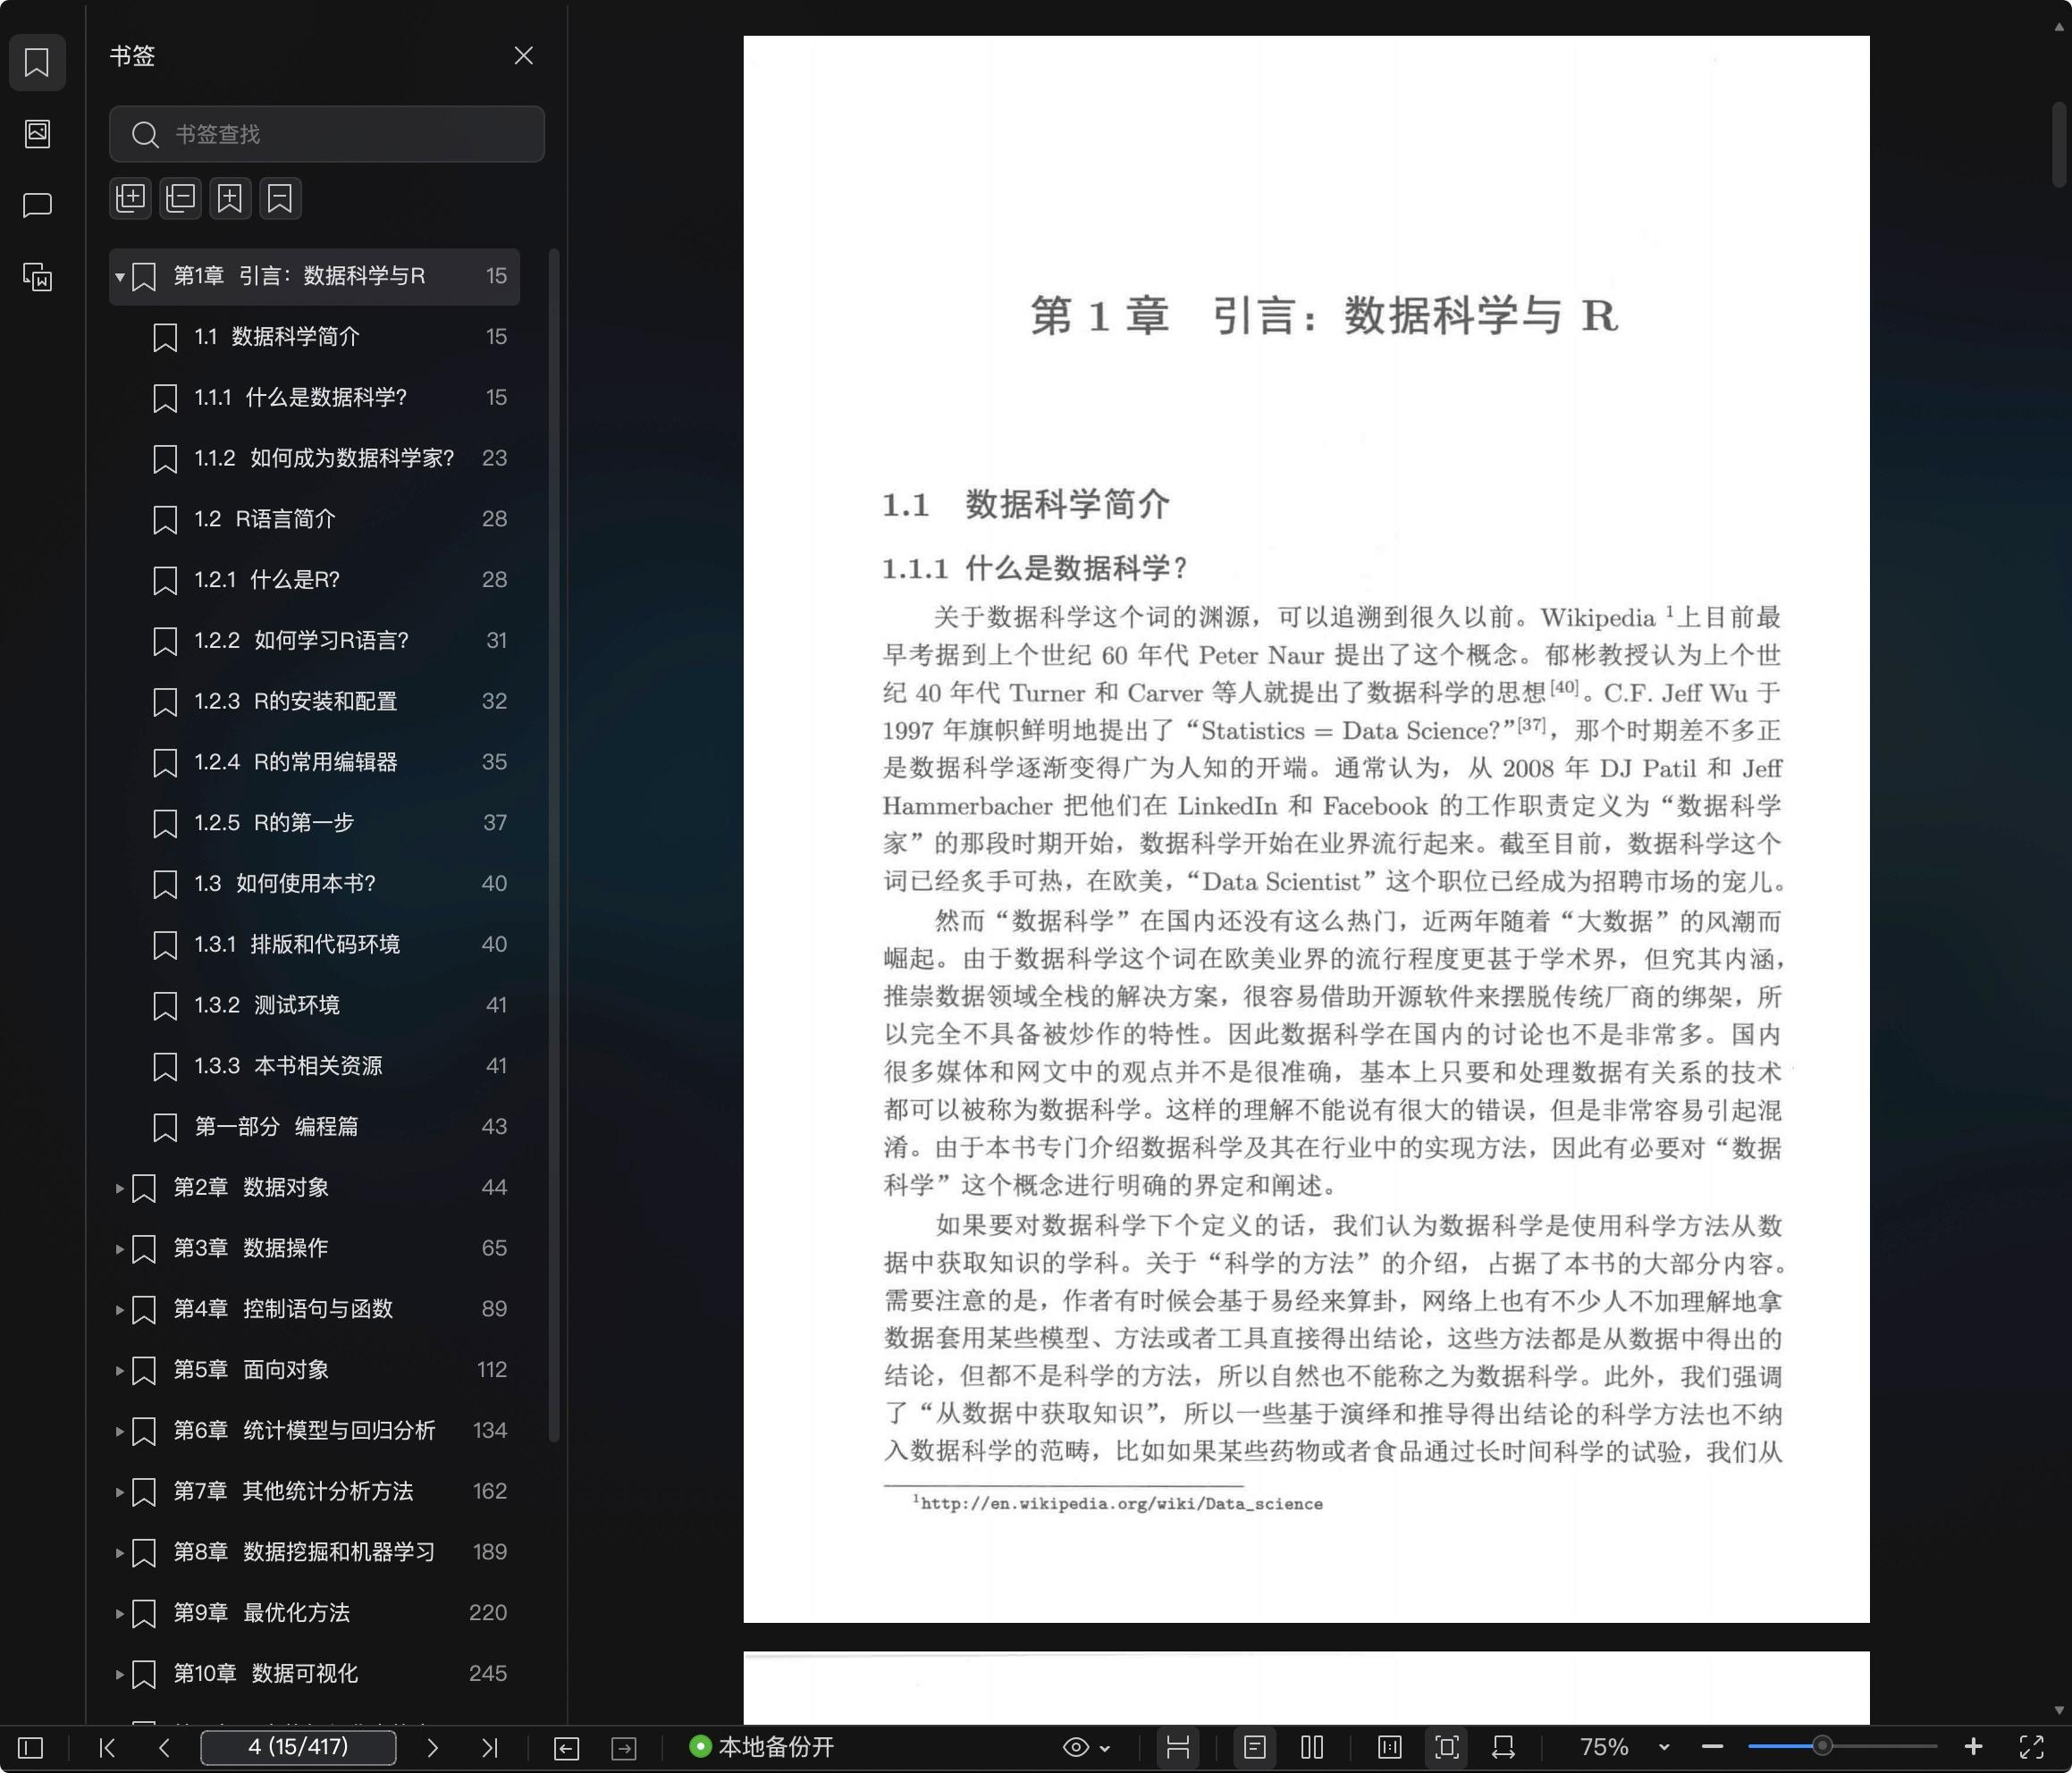Open the eye view mode dropdown

tap(1086, 1747)
